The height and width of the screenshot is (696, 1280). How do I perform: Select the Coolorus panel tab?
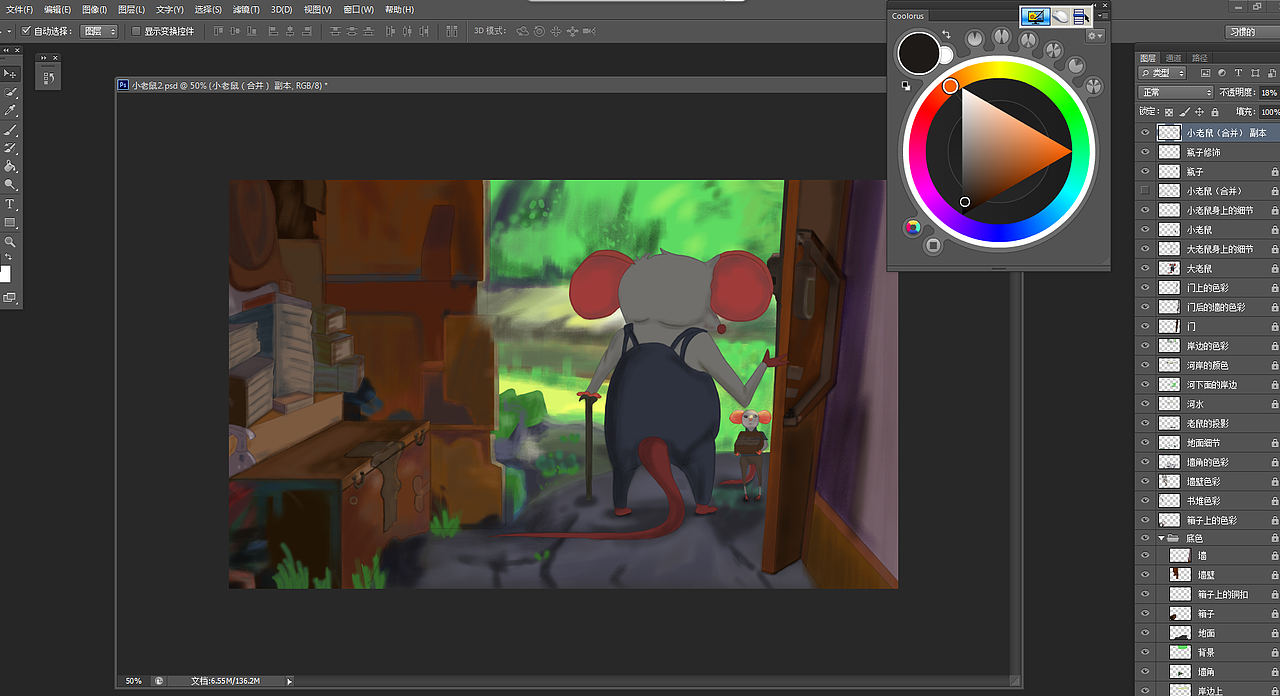[908, 16]
